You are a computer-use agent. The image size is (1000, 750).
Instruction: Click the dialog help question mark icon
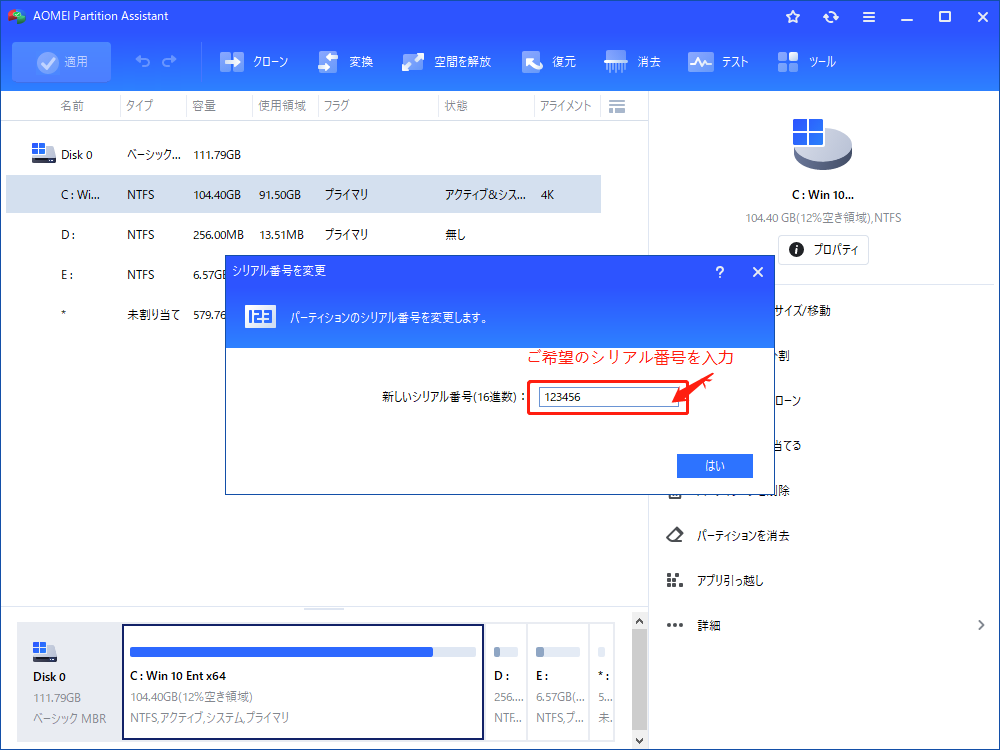(719, 272)
